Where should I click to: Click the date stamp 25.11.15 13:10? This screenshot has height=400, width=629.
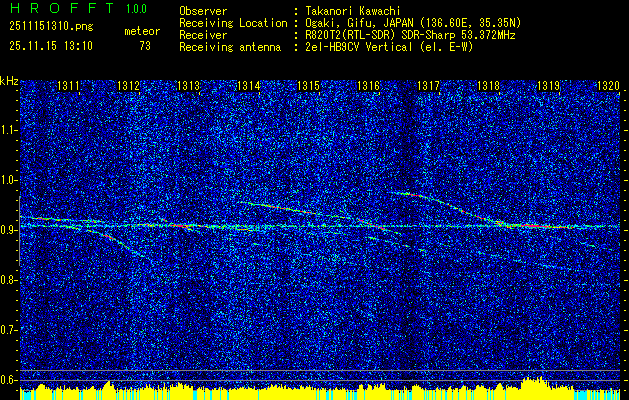tap(51, 46)
